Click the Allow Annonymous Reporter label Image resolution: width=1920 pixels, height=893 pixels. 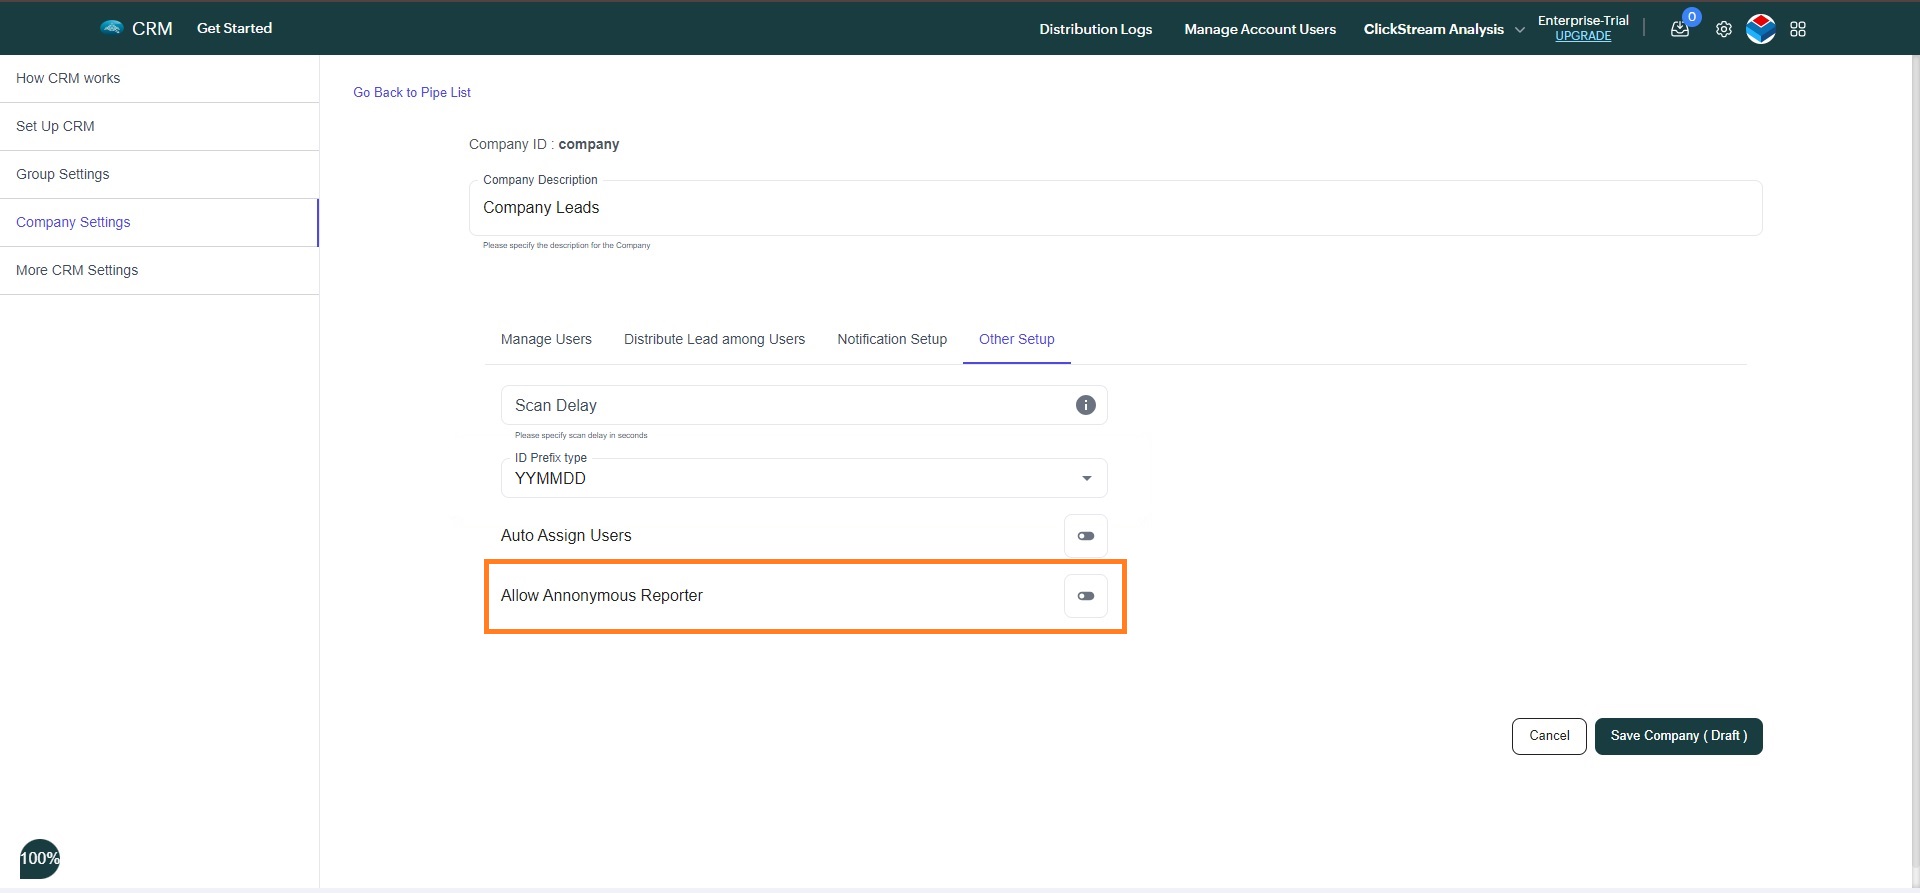[601, 595]
